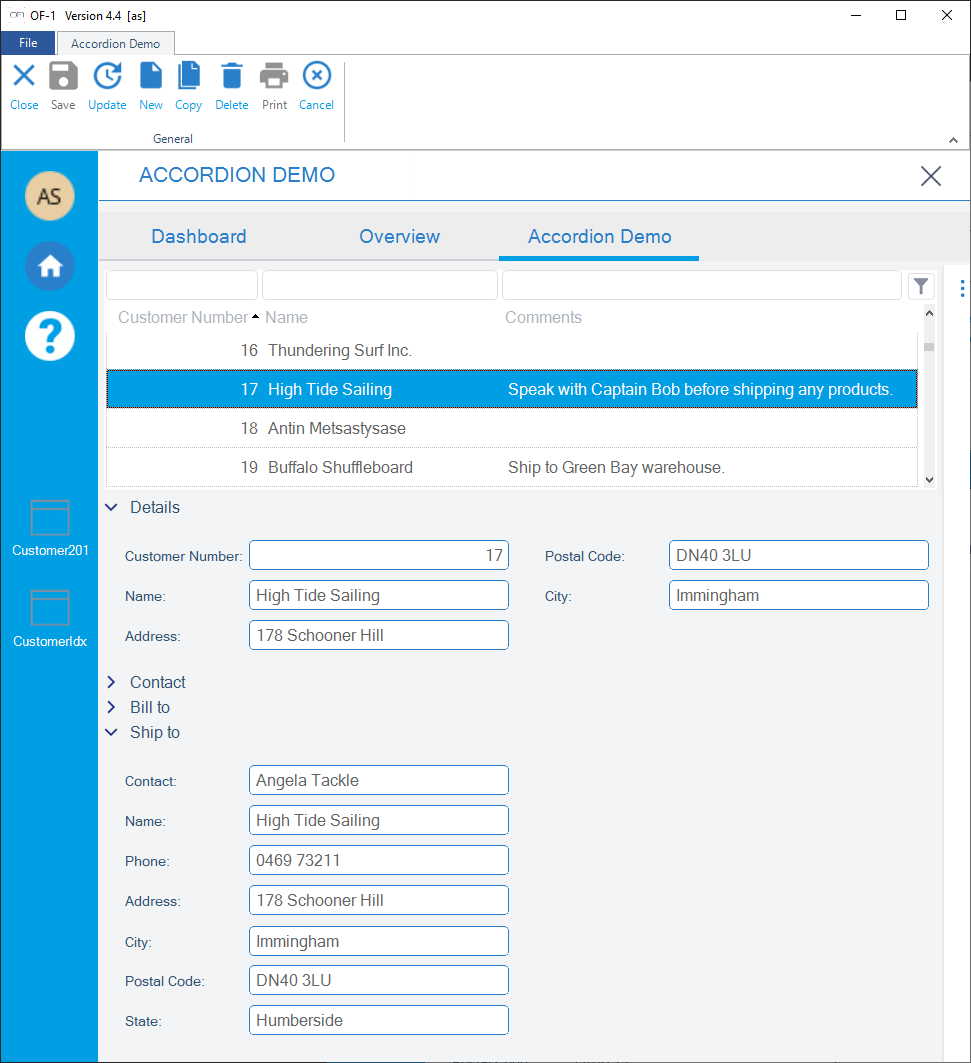Click the Ship to Greek Bay warehouse comment
The height and width of the screenshot is (1063, 971).
(616, 467)
